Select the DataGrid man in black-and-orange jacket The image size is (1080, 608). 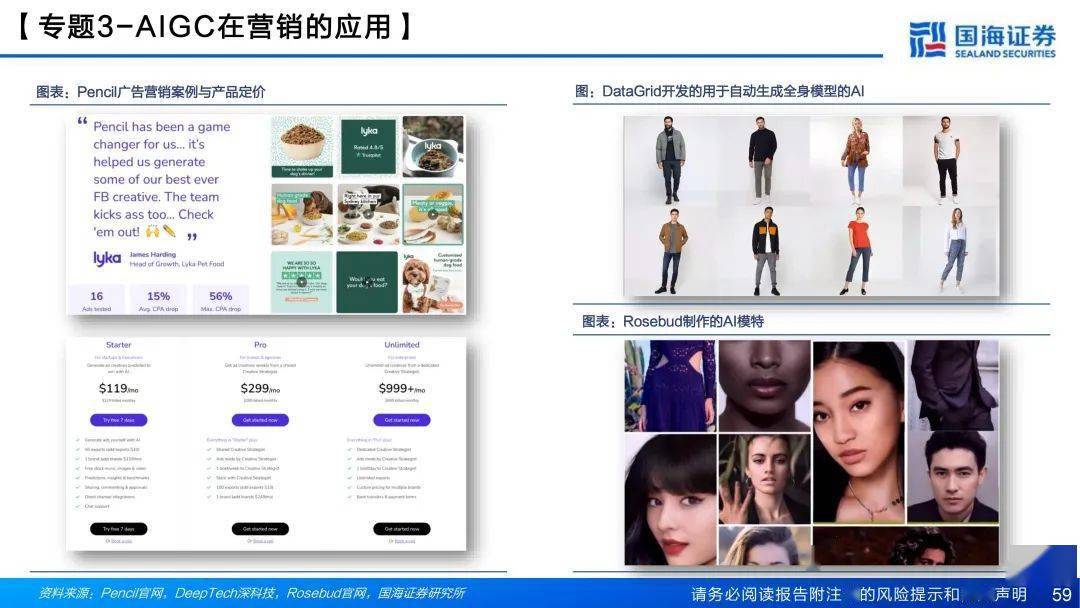tap(765, 251)
